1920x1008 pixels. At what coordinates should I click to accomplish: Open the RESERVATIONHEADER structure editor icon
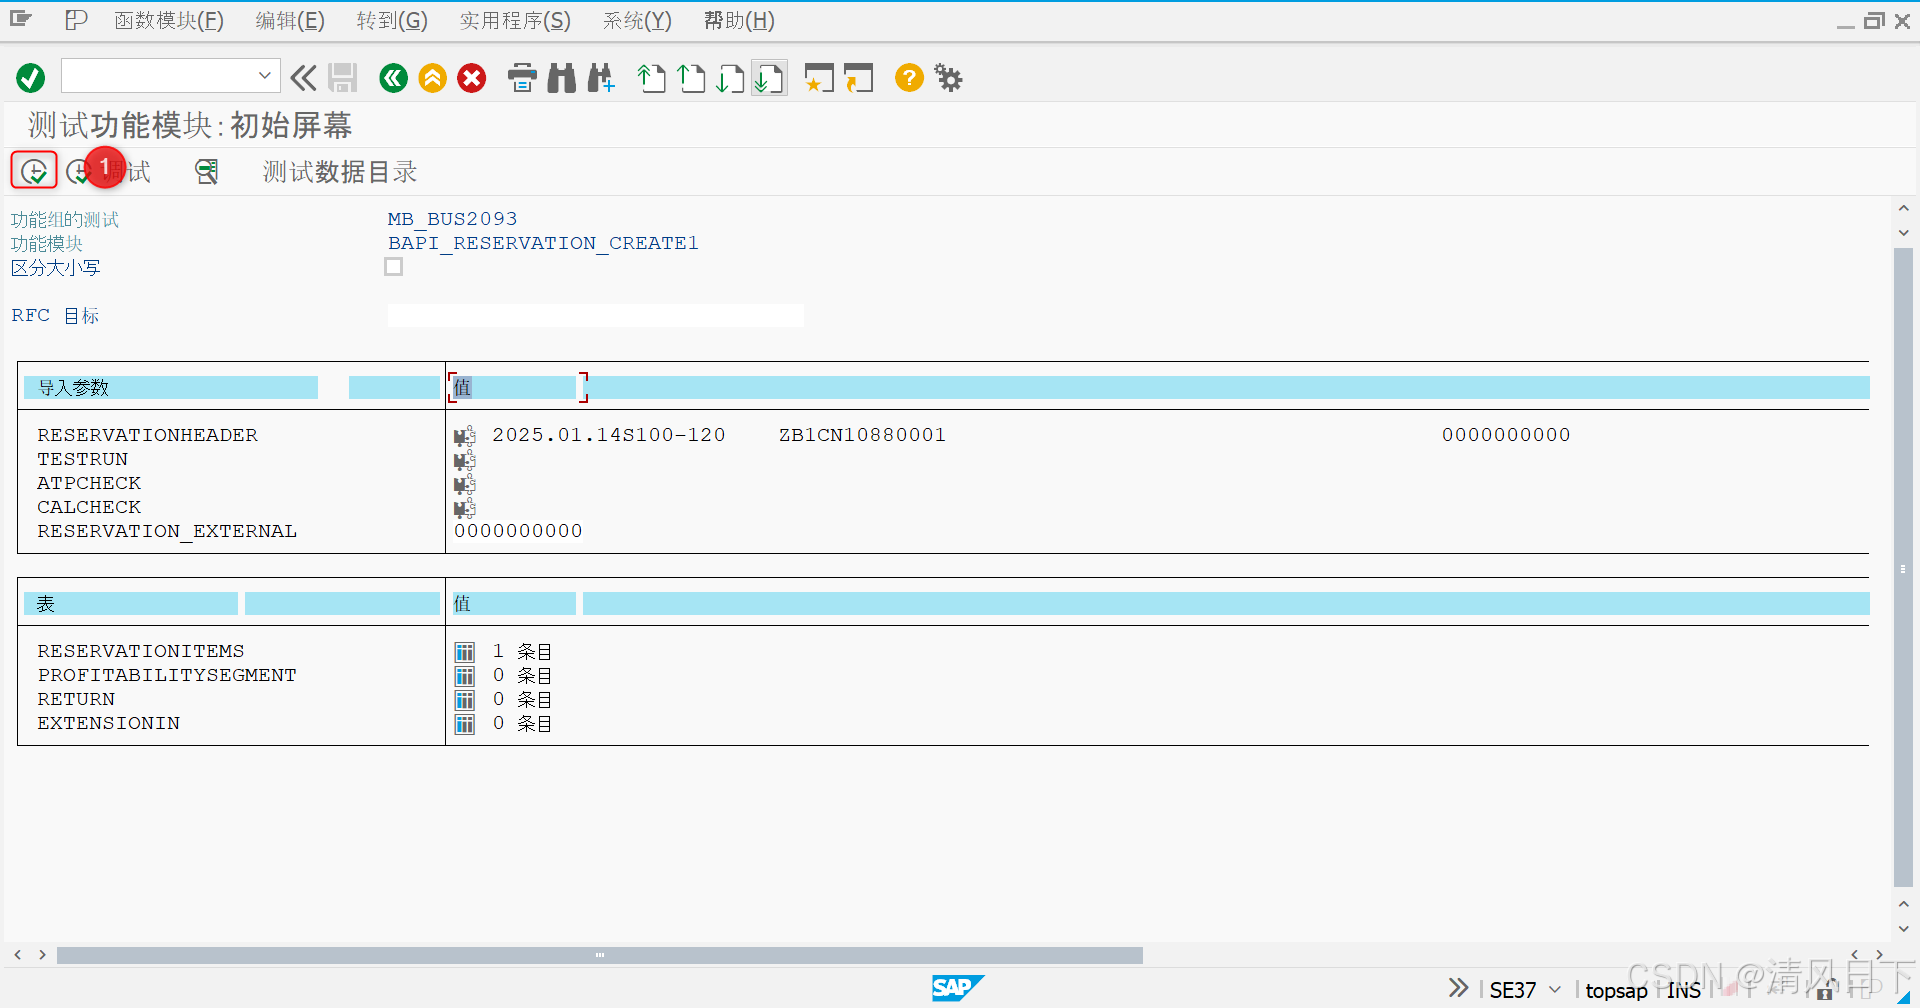[463, 435]
